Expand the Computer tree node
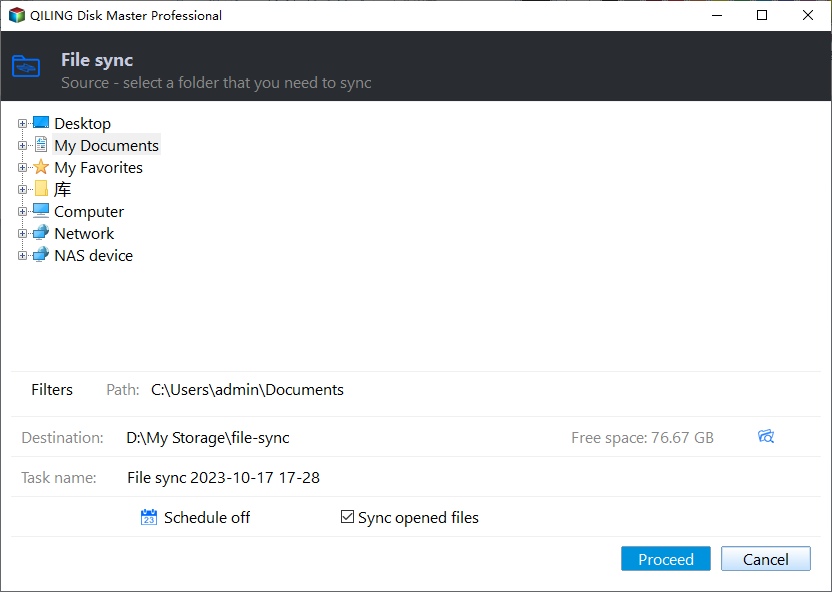This screenshot has width=832, height=592. [22, 212]
